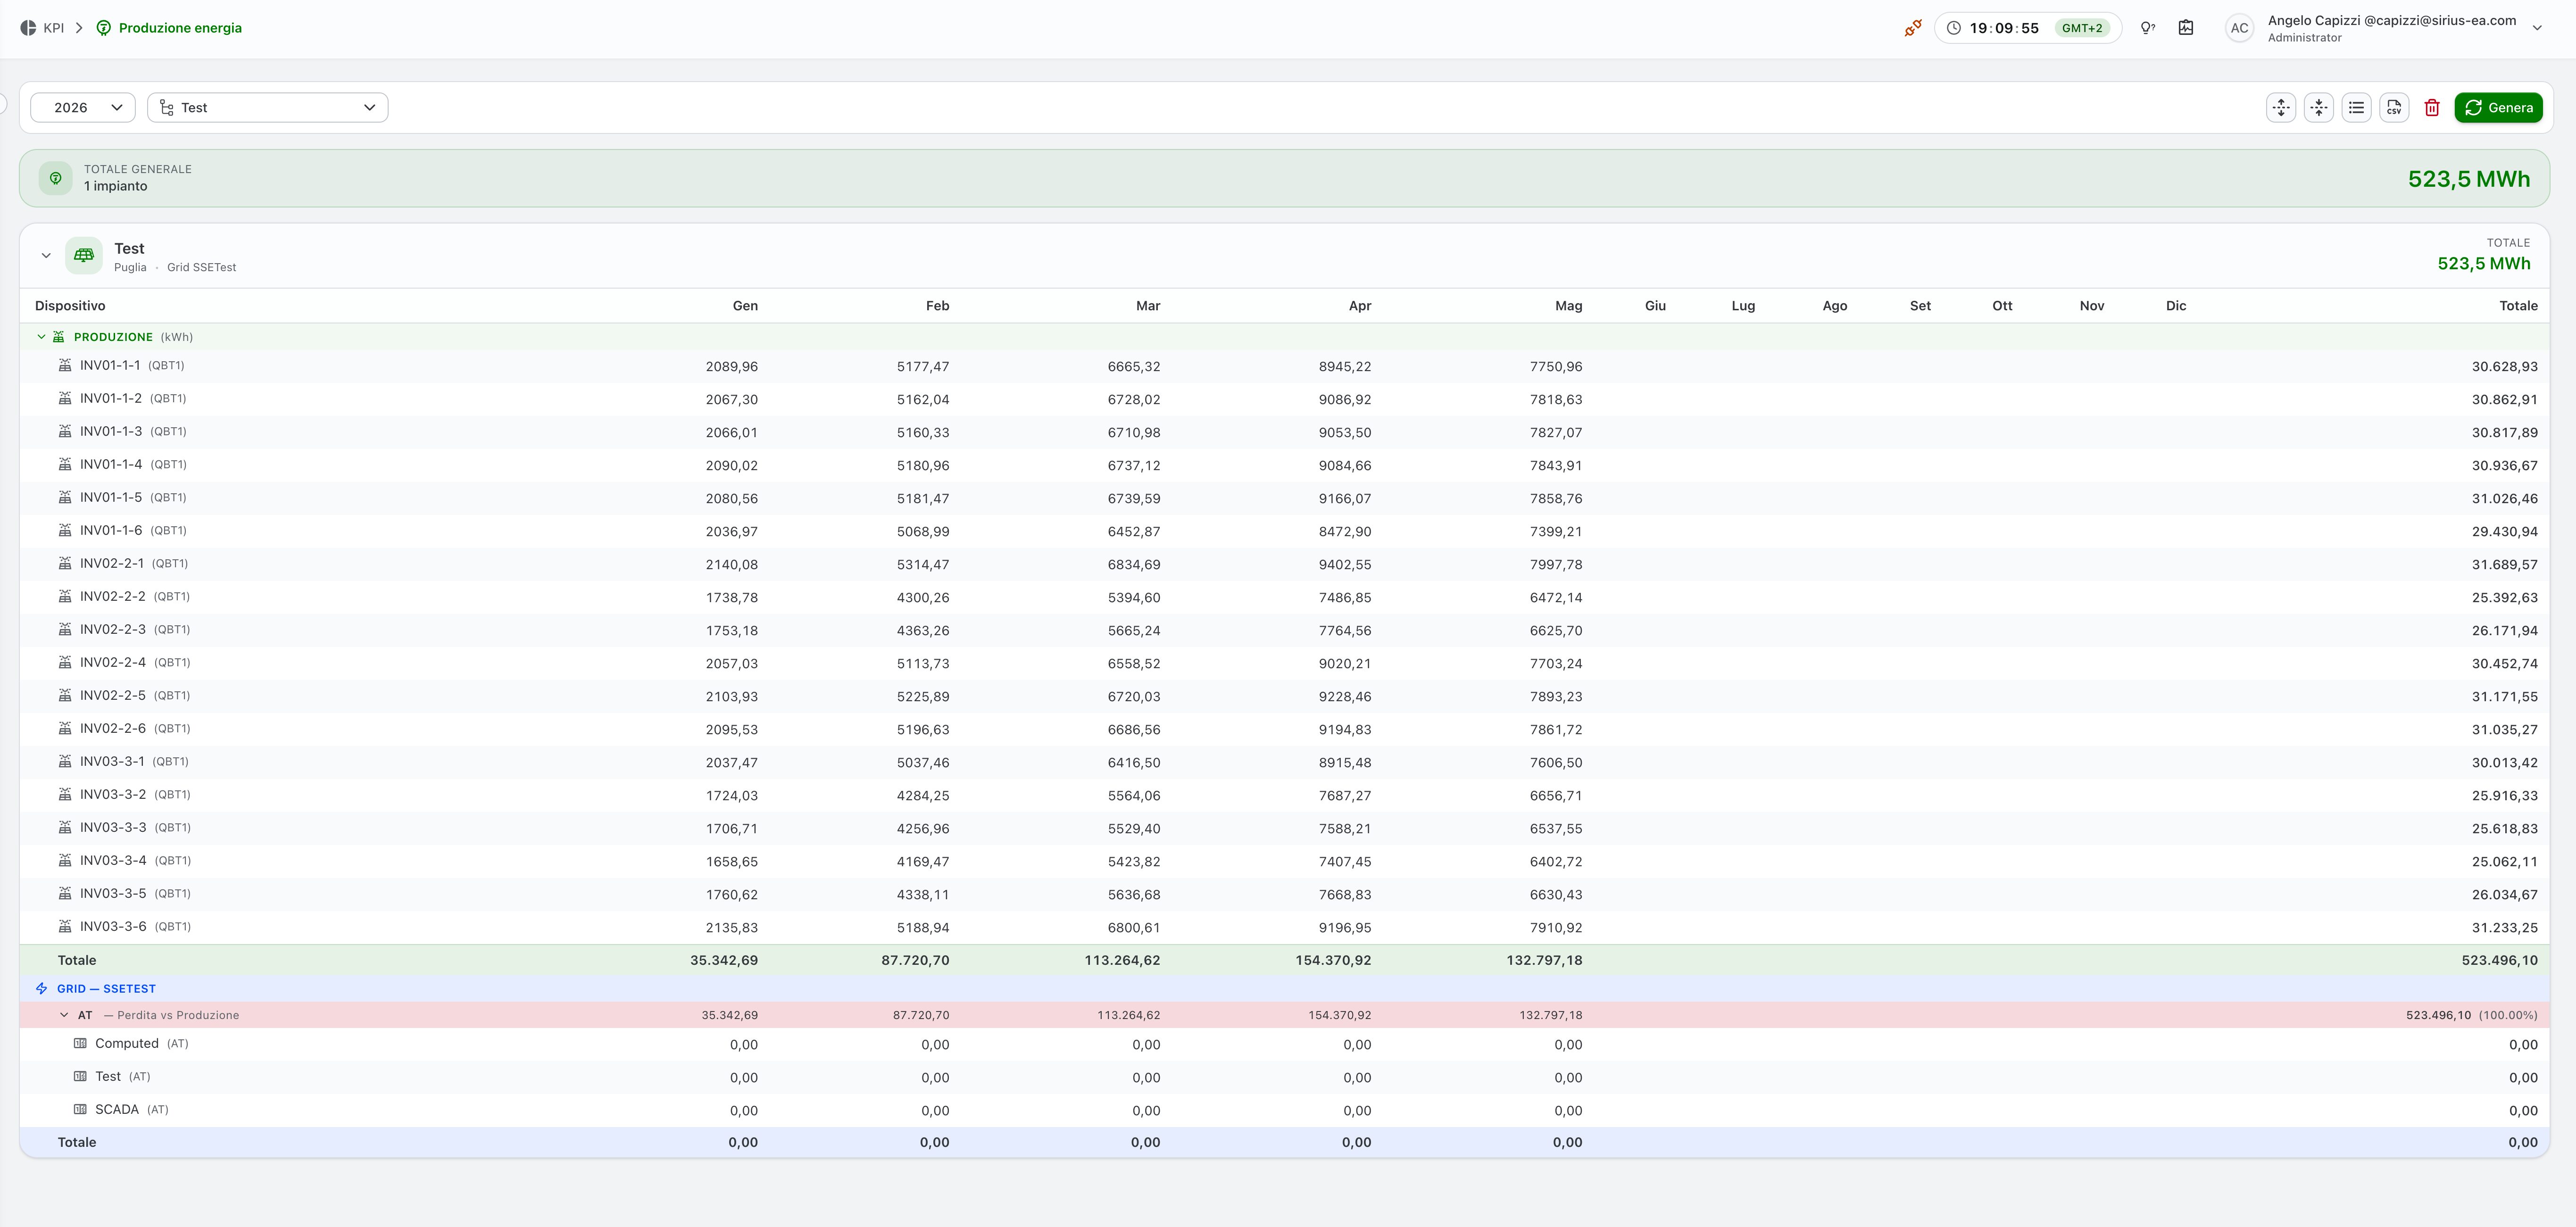The width and height of the screenshot is (2576, 1227).
Task: Click the SCADA (AT) meter icon
Action: 80,1110
